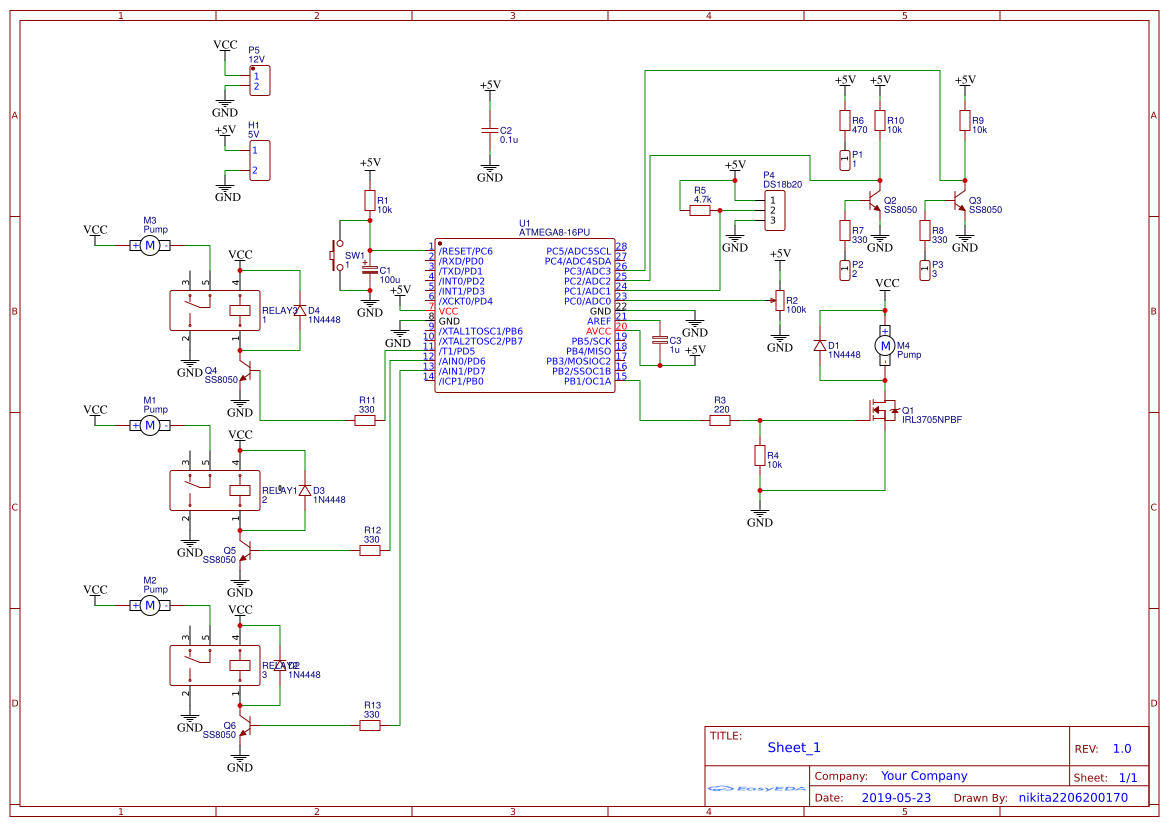1169x827 pixels.
Task: Select the P1 connector pad under R6
Action: tap(845, 160)
